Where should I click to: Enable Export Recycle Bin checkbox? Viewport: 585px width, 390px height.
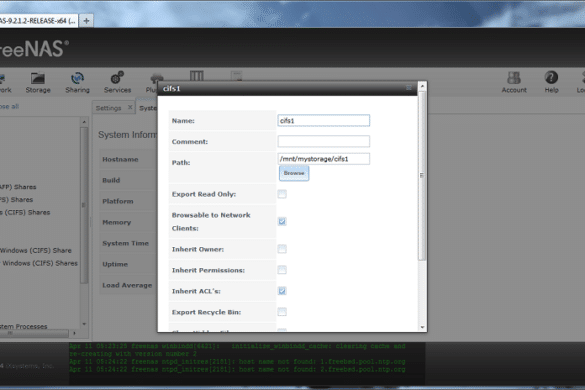tap(282, 312)
